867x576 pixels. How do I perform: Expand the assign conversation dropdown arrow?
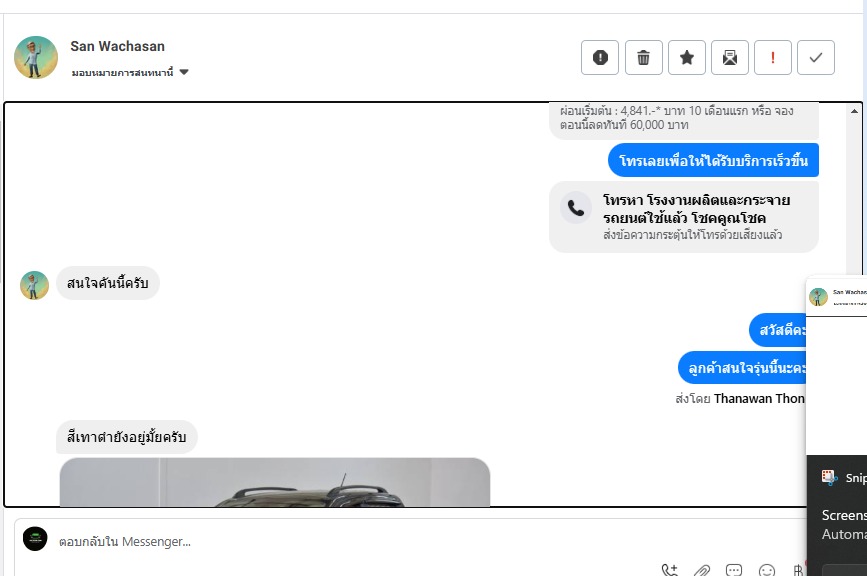coord(184,72)
